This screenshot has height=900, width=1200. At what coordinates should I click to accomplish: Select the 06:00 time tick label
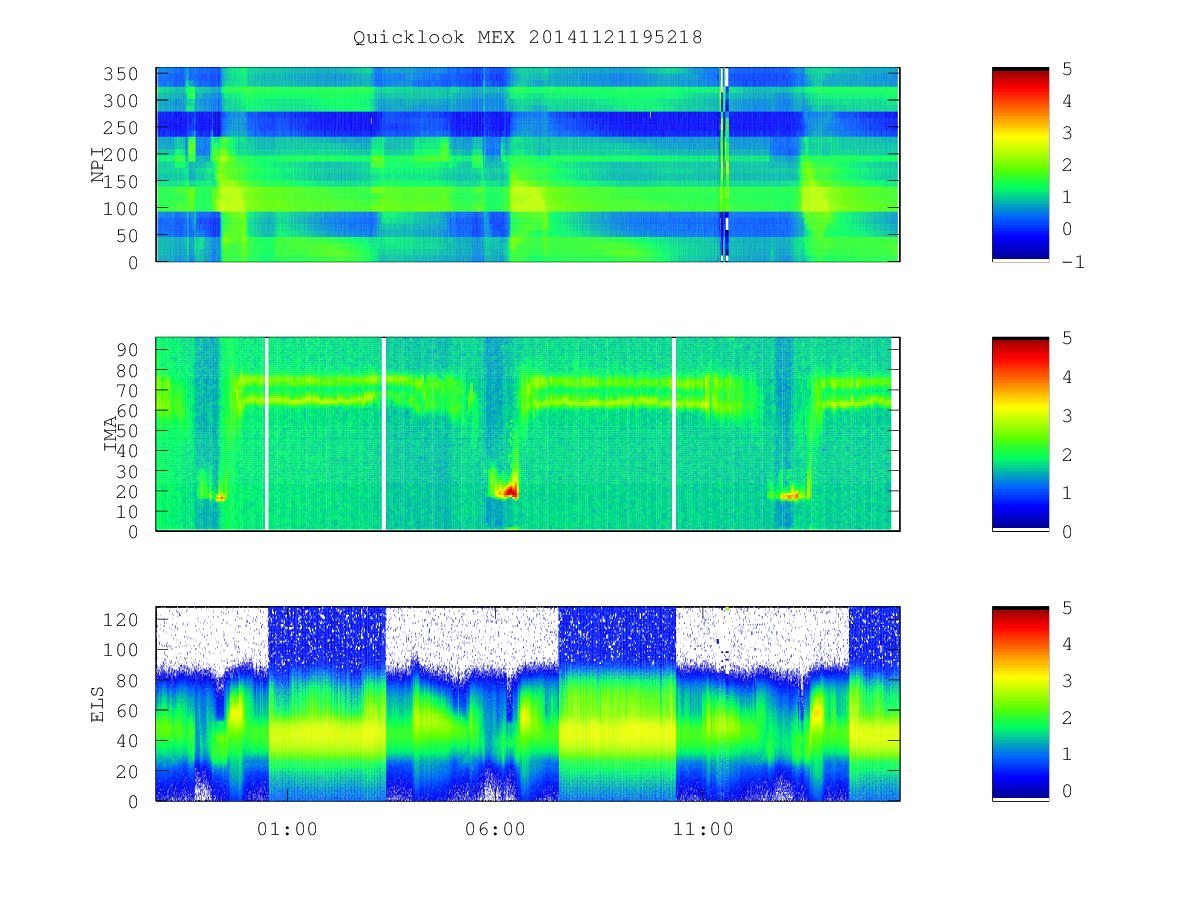(495, 829)
